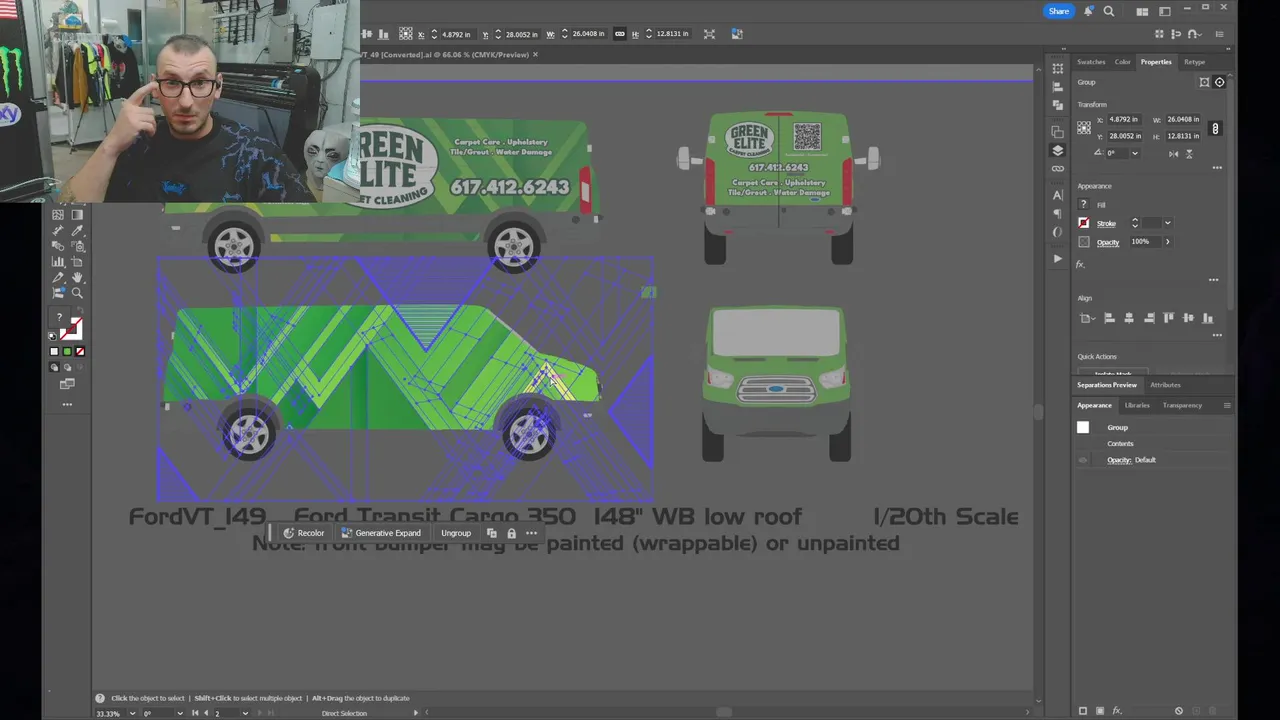The height and width of the screenshot is (720, 1280).
Task: Switch to the Swatches tab
Action: pyautogui.click(x=1091, y=62)
